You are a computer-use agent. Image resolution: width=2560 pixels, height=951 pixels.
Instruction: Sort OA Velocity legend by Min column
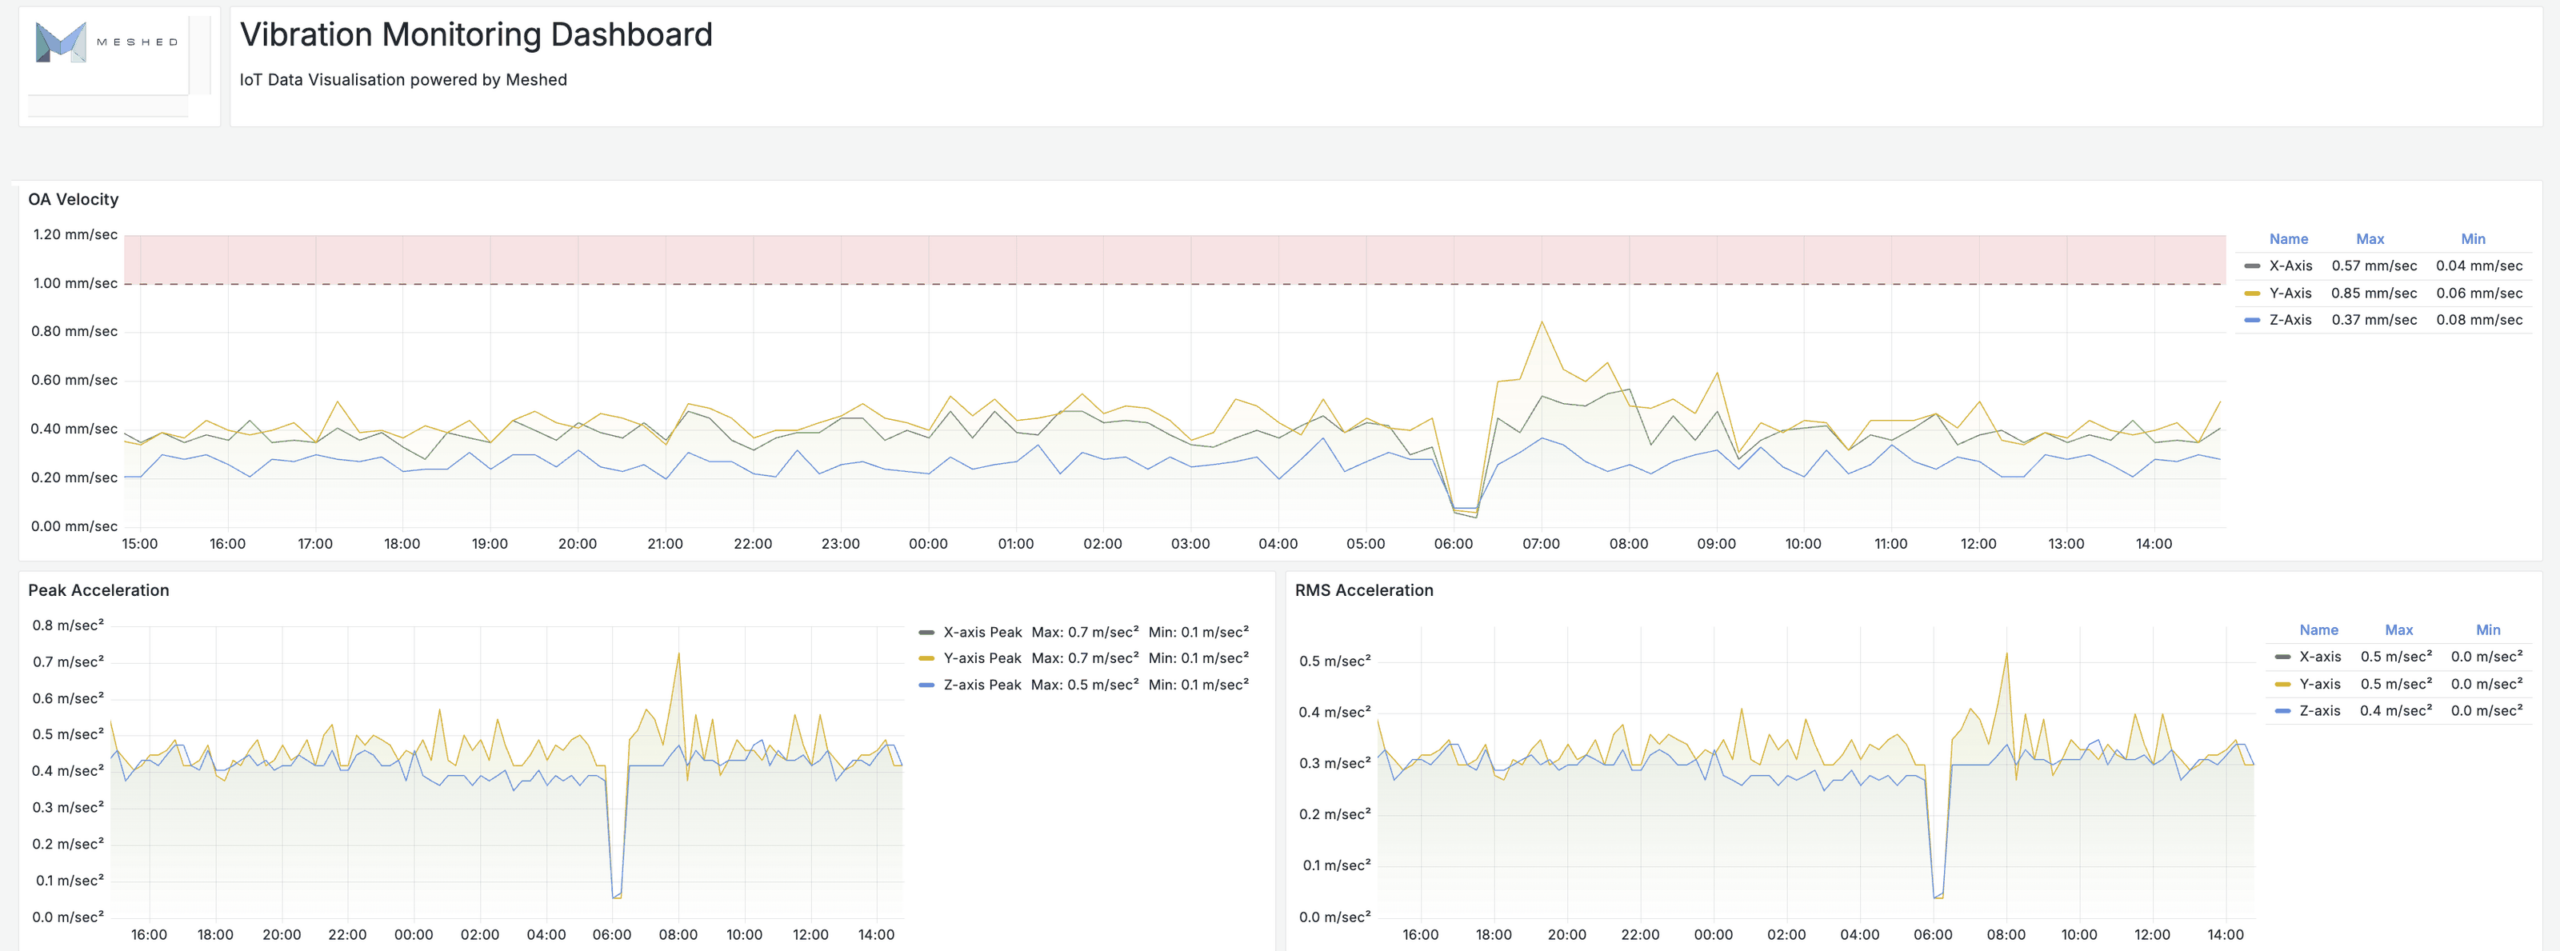tap(2473, 239)
